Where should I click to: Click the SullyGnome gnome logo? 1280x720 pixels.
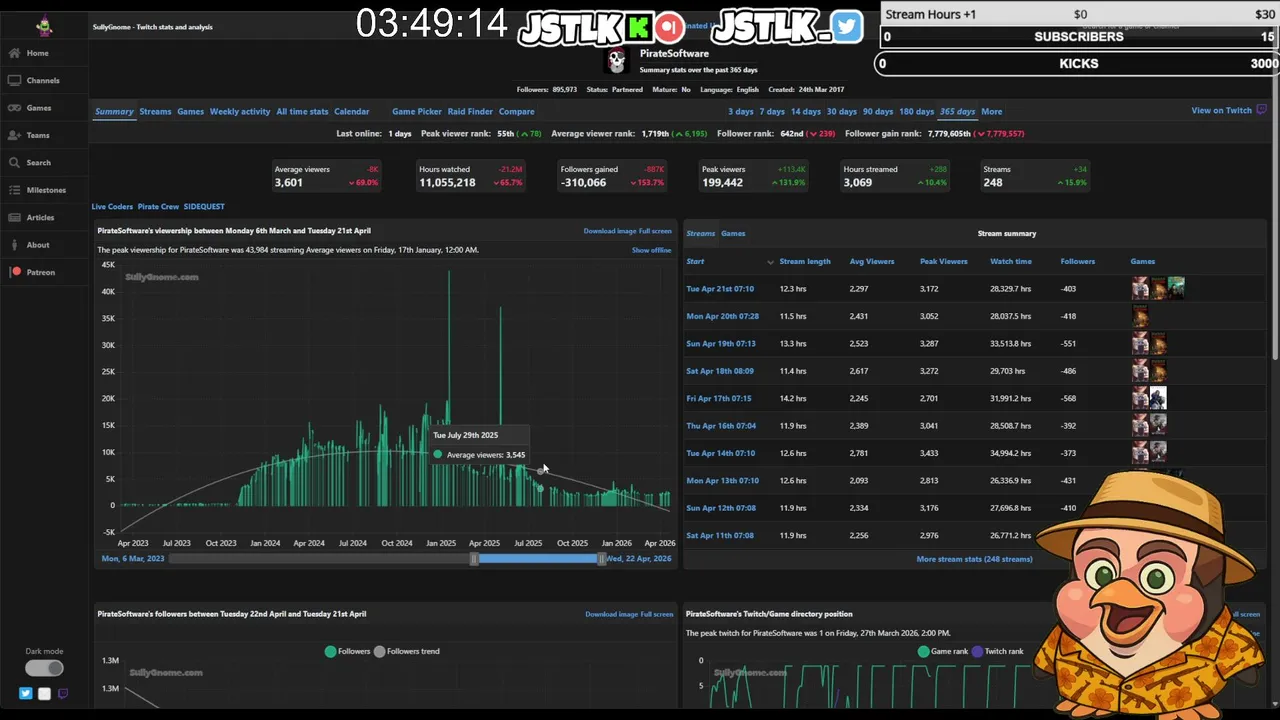point(44,26)
